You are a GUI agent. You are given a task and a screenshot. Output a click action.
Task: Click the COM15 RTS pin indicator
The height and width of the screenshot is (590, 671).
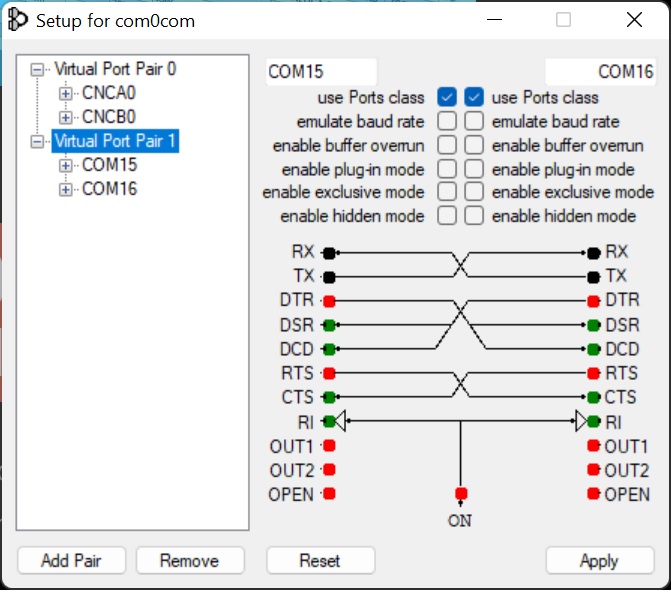coord(329,373)
